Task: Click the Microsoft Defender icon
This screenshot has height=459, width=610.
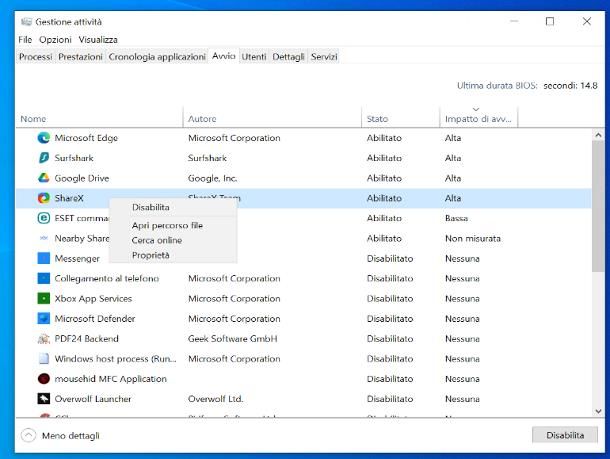Action: [44, 319]
